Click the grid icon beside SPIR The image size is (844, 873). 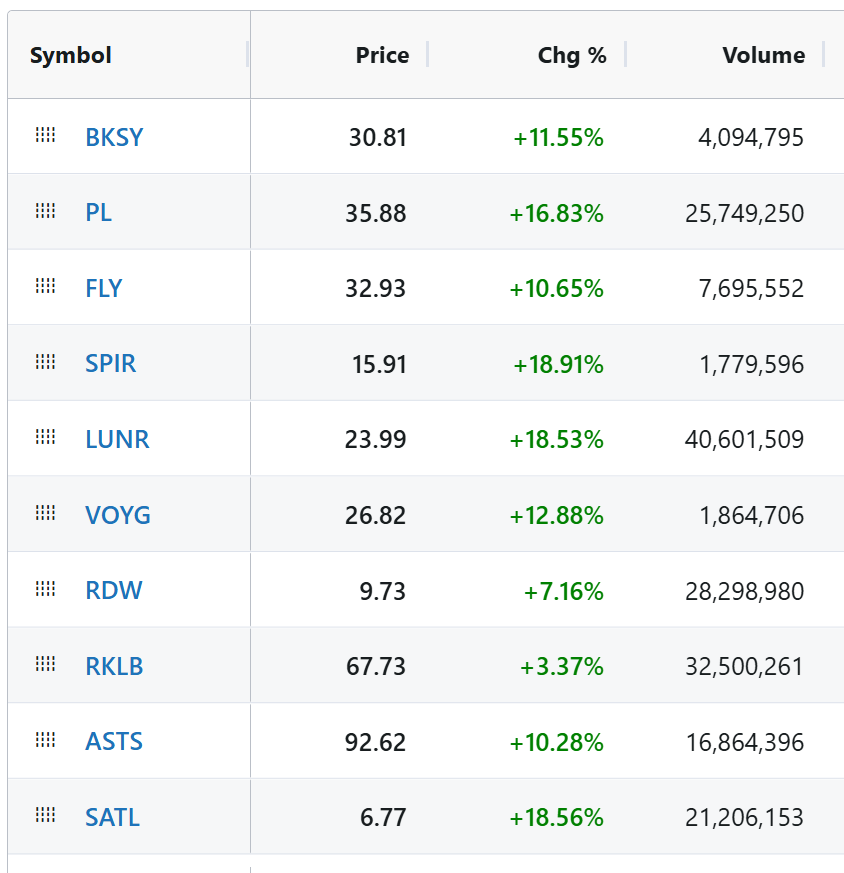44,362
